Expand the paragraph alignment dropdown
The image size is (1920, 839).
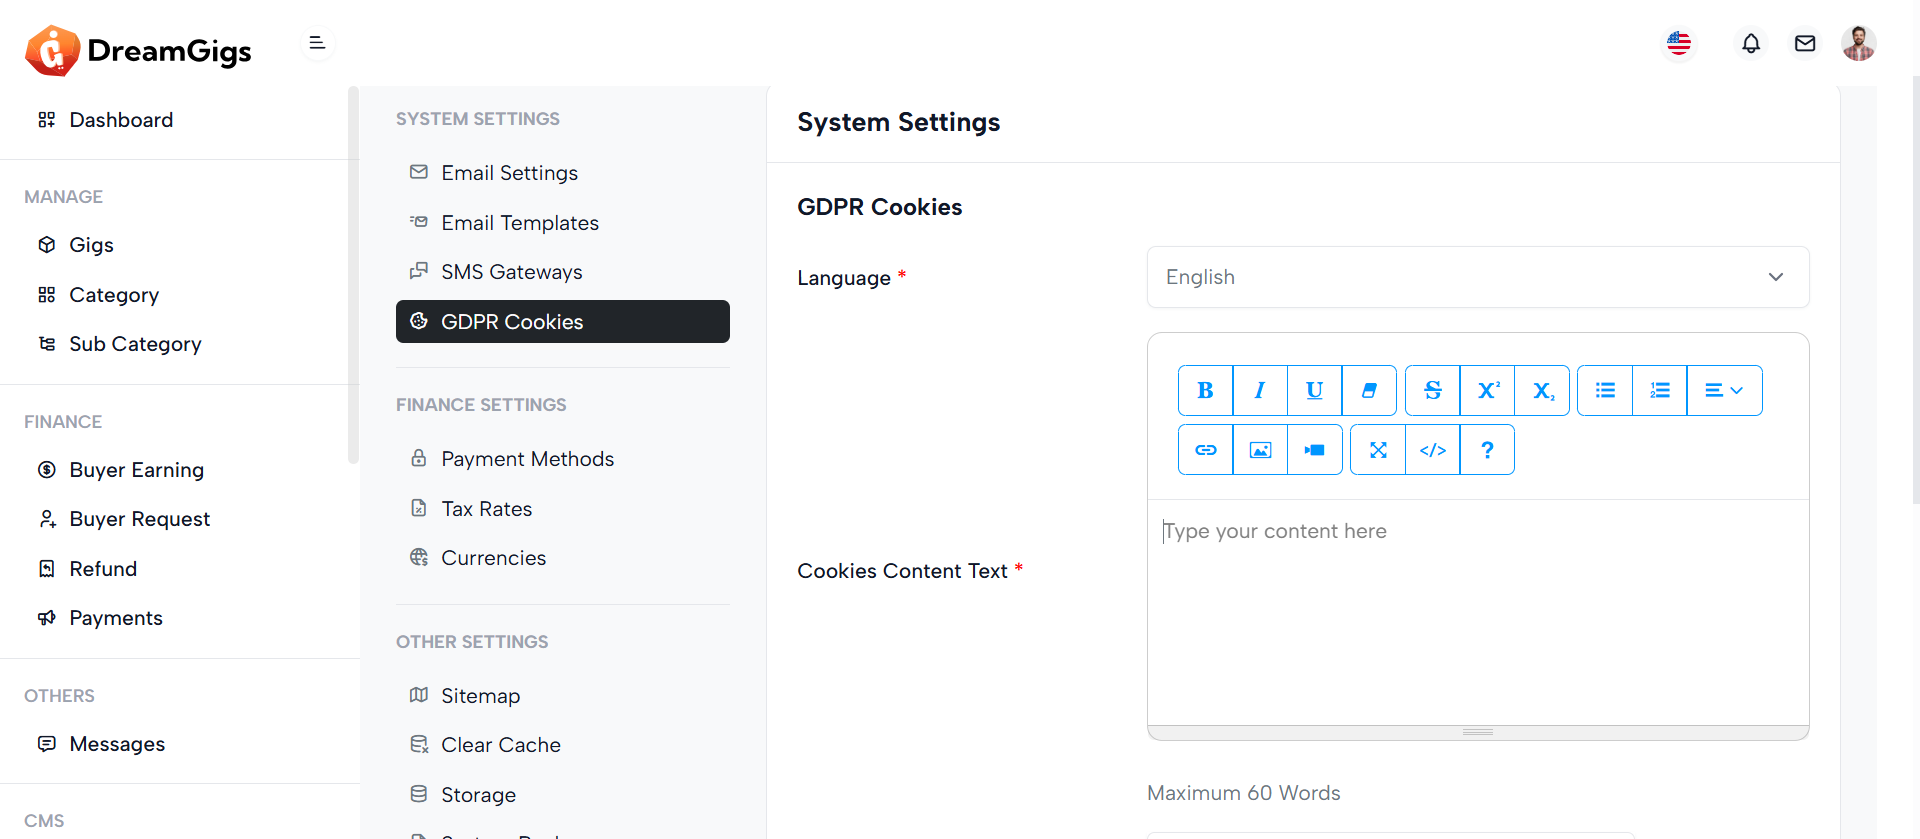tap(1724, 391)
